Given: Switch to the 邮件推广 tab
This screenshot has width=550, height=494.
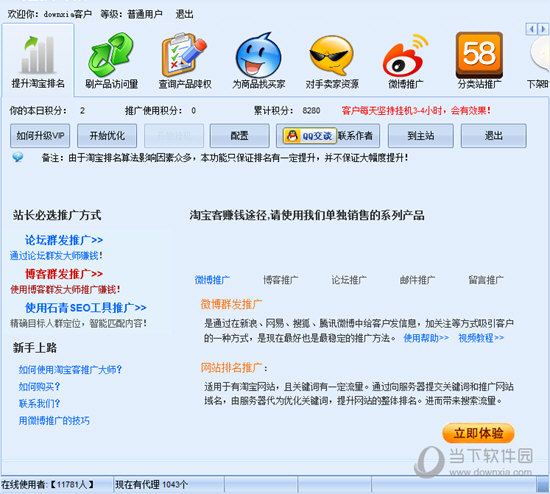Looking at the screenshot, I should point(417,280).
